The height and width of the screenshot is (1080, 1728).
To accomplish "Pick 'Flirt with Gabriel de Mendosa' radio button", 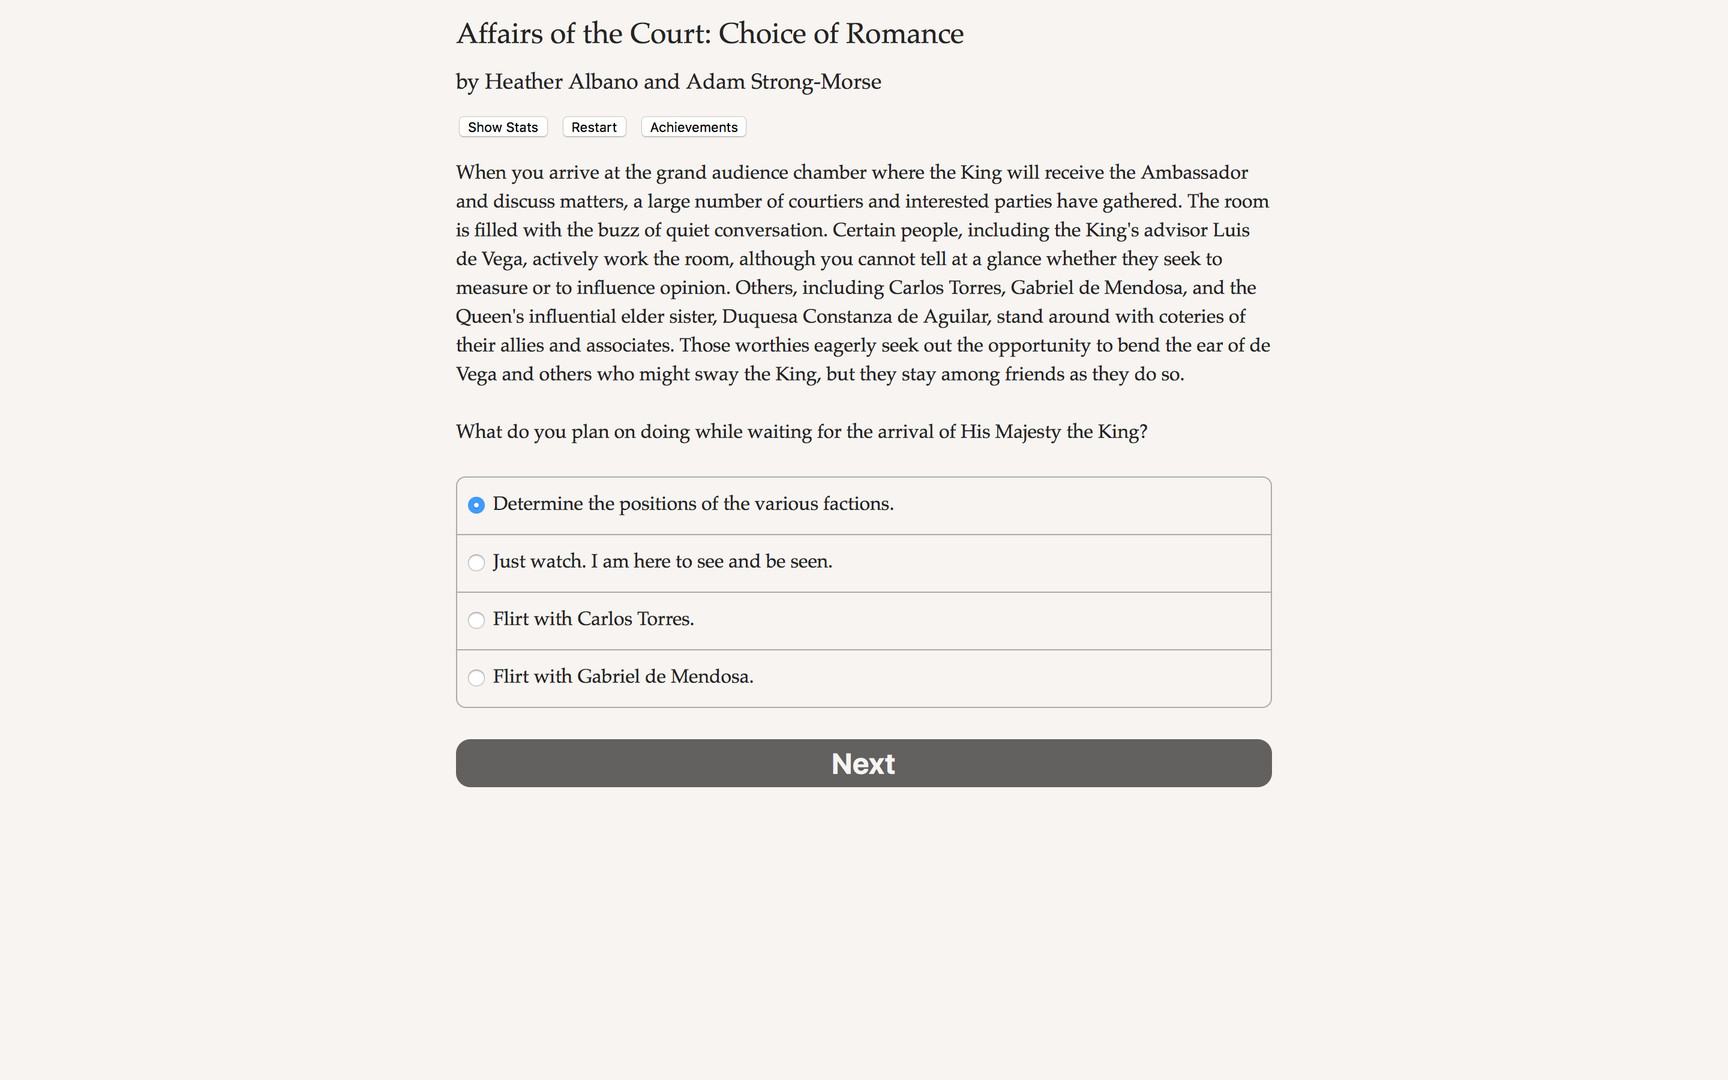I will (477, 678).
